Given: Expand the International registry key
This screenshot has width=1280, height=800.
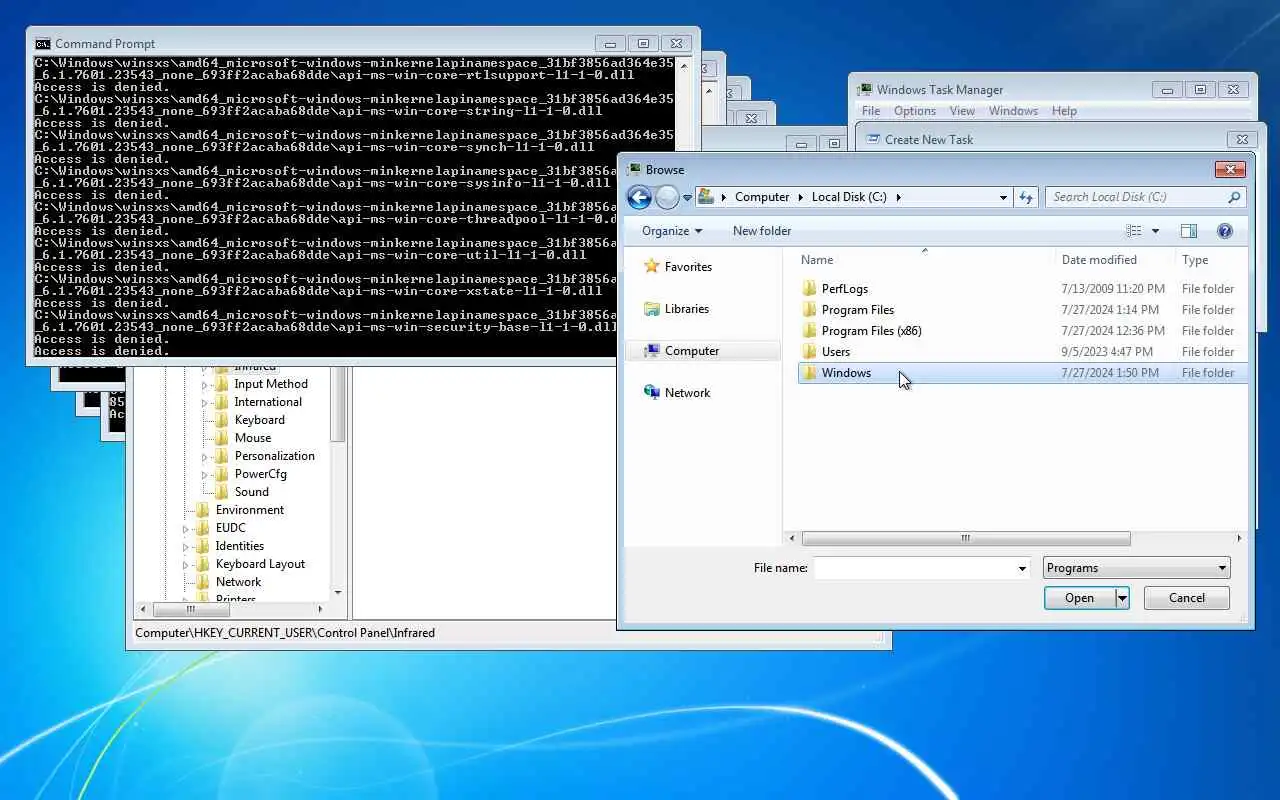Looking at the screenshot, I should point(205,403).
